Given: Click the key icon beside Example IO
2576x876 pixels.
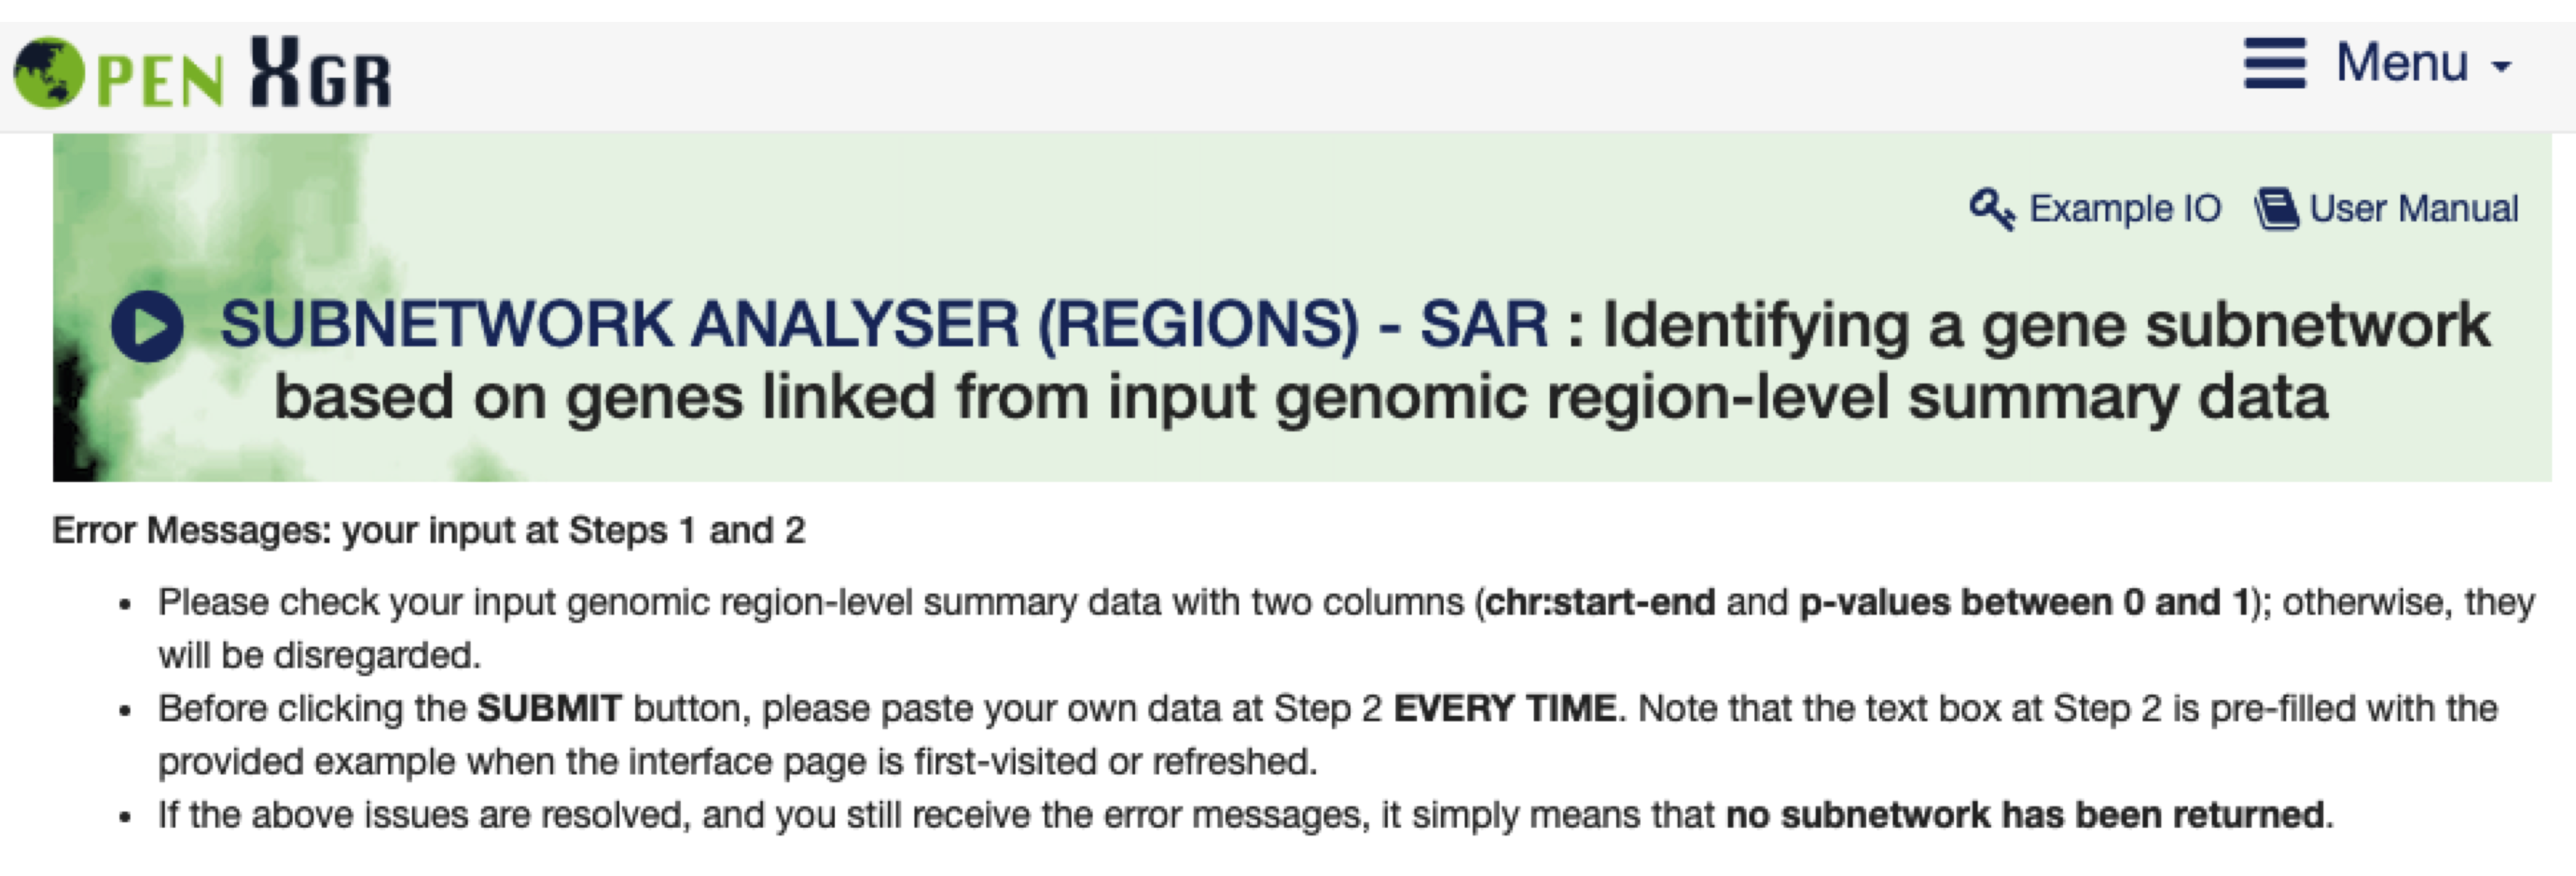Looking at the screenshot, I should [x=1991, y=209].
